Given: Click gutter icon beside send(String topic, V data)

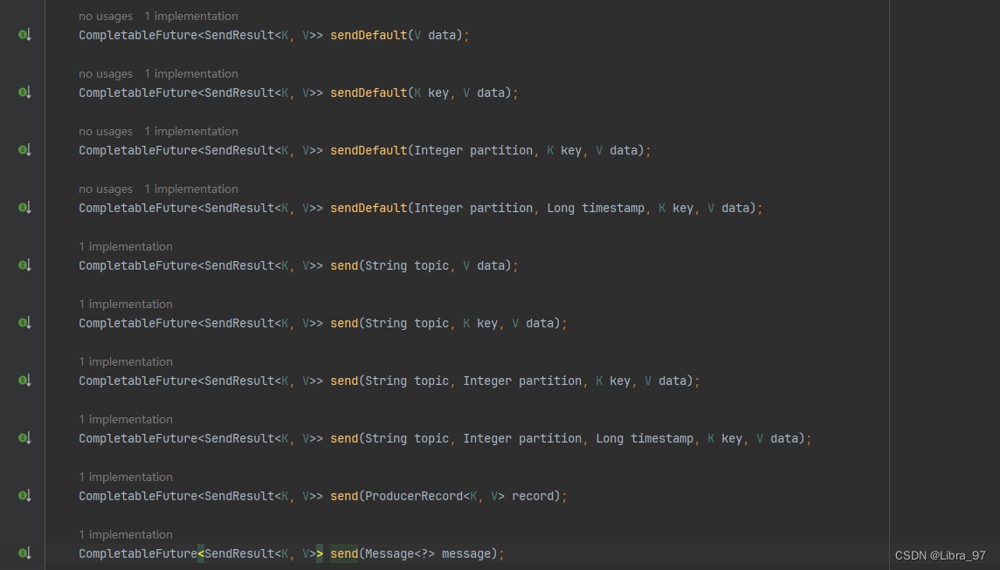Looking at the screenshot, I should [24, 265].
